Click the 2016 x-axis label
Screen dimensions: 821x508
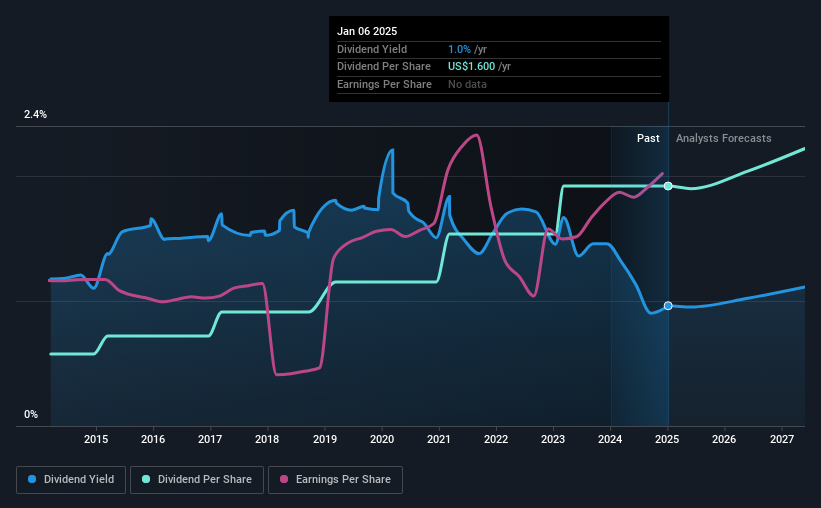click(x=153, y=439)
